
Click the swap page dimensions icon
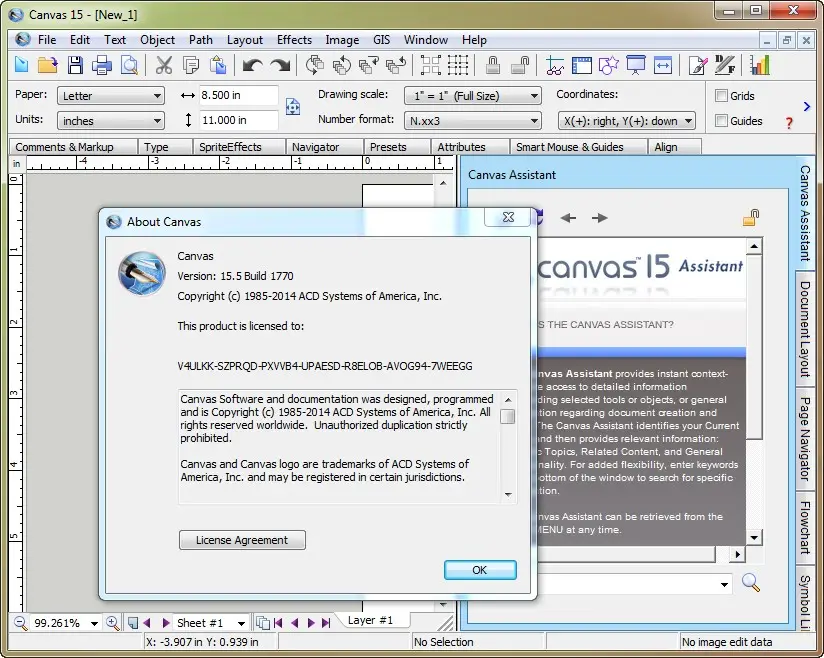(293, 107)
